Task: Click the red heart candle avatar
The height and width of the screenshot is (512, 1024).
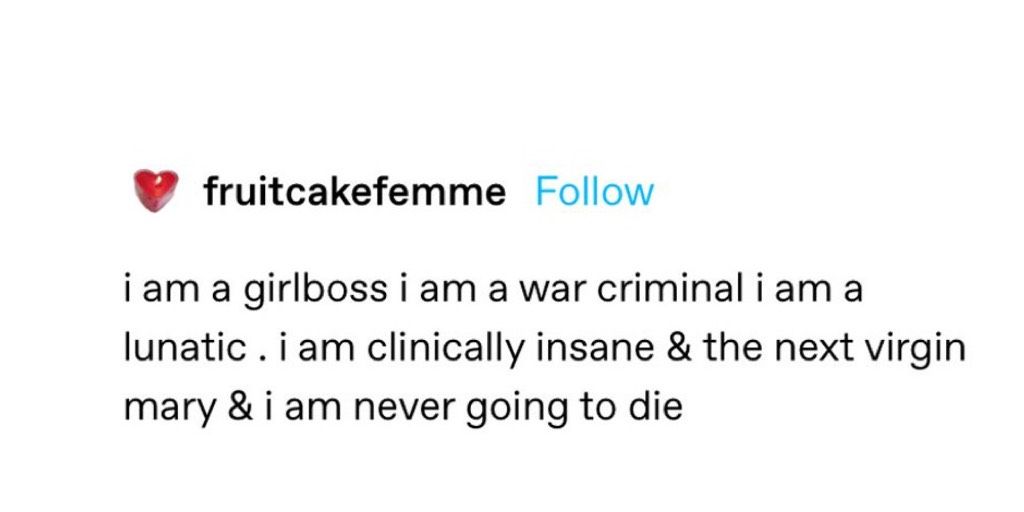Action: pyautogui.click(x=156, y=191)
